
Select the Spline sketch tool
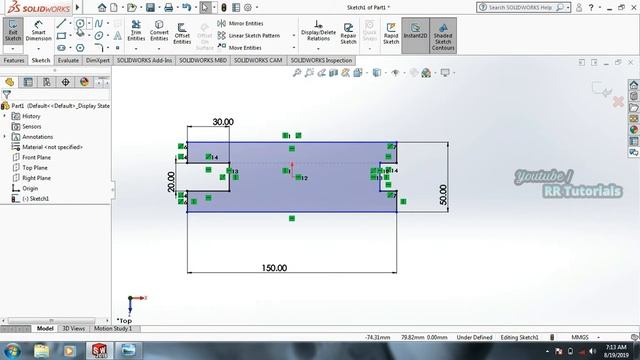pyautogui.click(x=98, y=24)
